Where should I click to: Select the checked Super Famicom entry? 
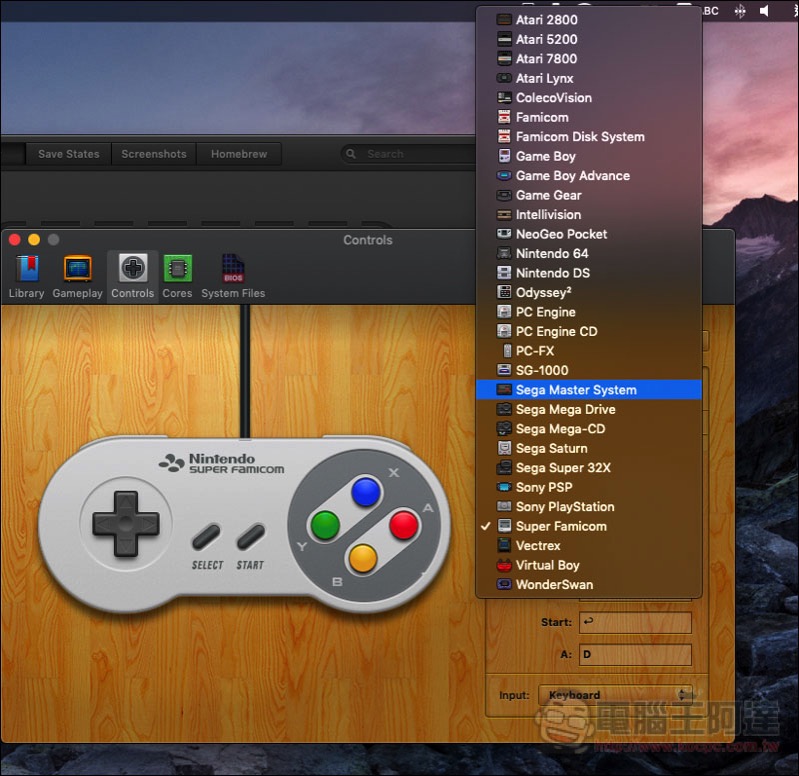tap(589, 526)
